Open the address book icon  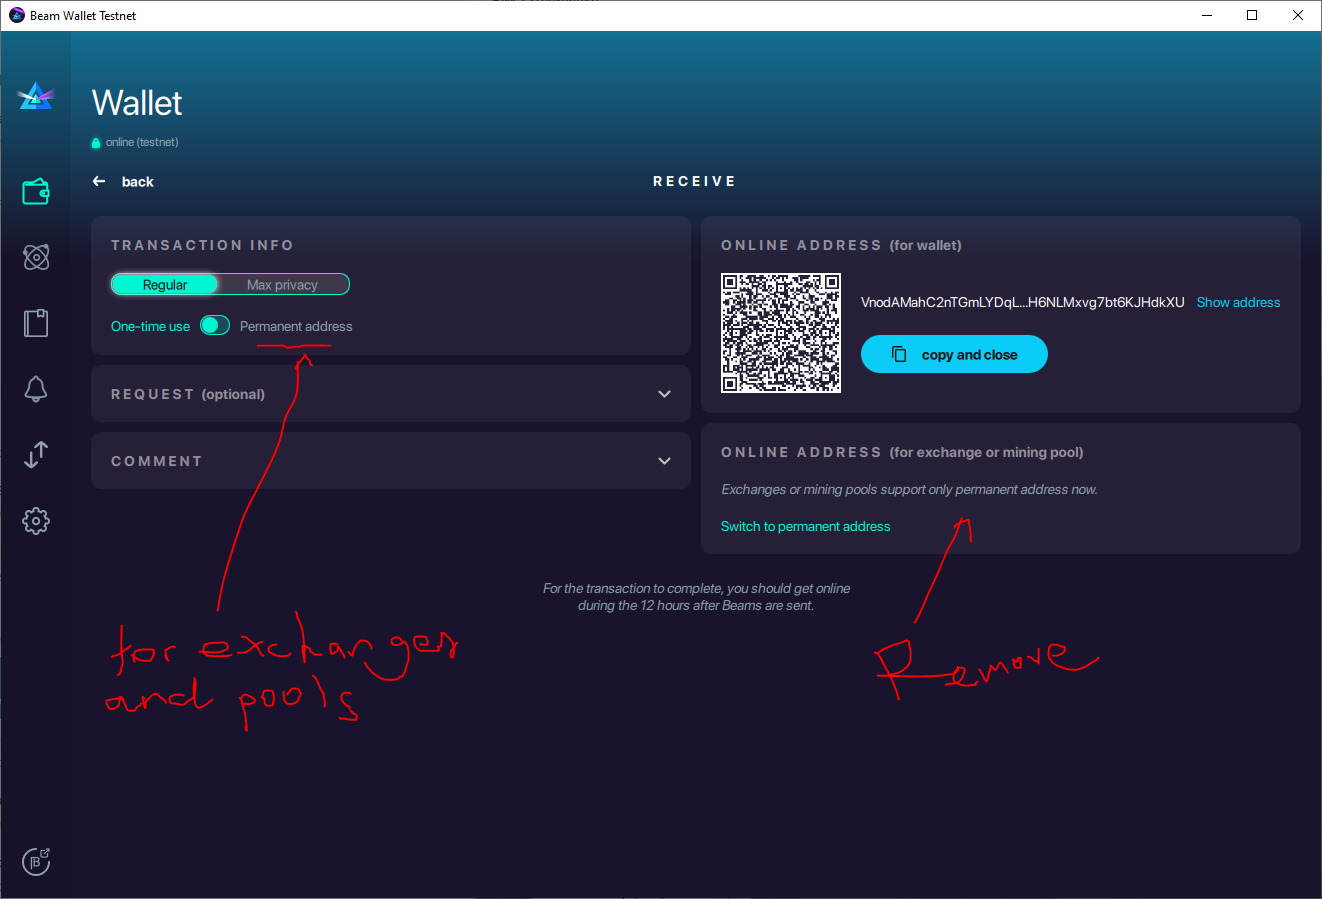[36, 322]
